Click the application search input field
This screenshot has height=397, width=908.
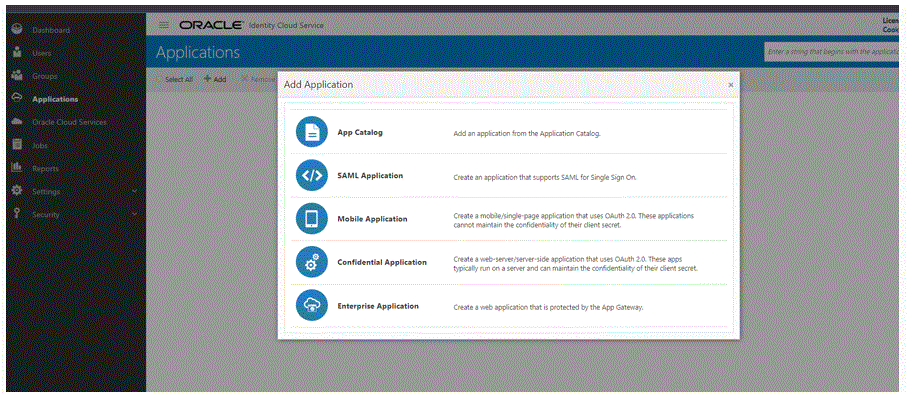tap(832, 52)
